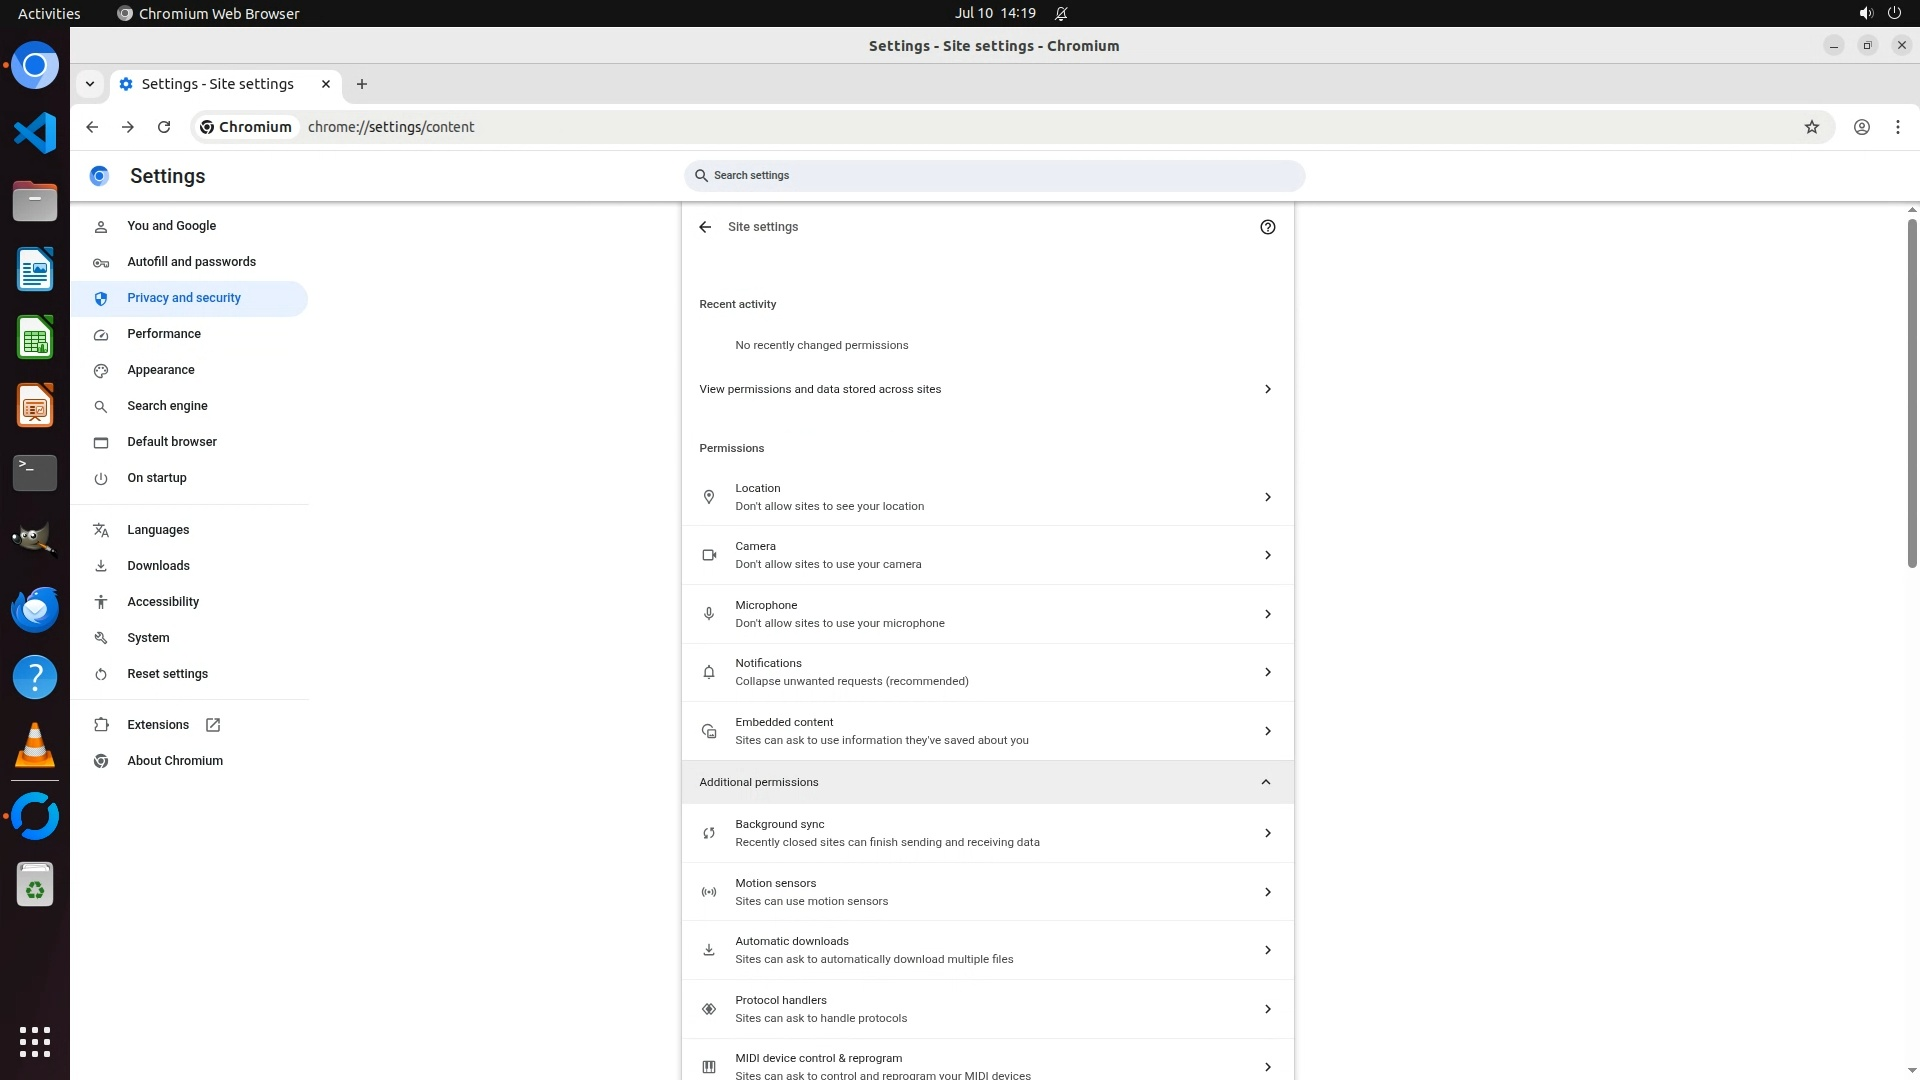Collapse the Additional permissions section
The image size is (1920, 1080).
pyautogui.click(x=1265, y=782)
